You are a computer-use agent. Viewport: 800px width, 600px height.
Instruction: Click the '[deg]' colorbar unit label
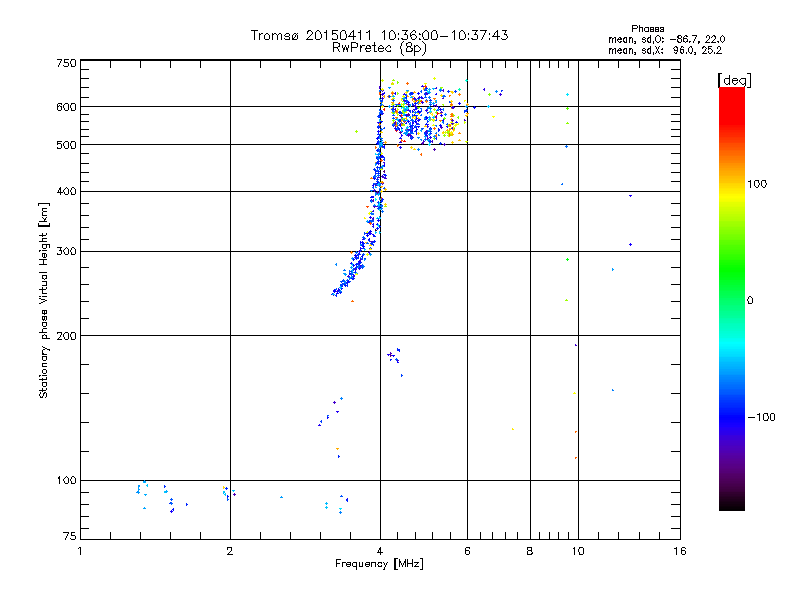point(734,80)
